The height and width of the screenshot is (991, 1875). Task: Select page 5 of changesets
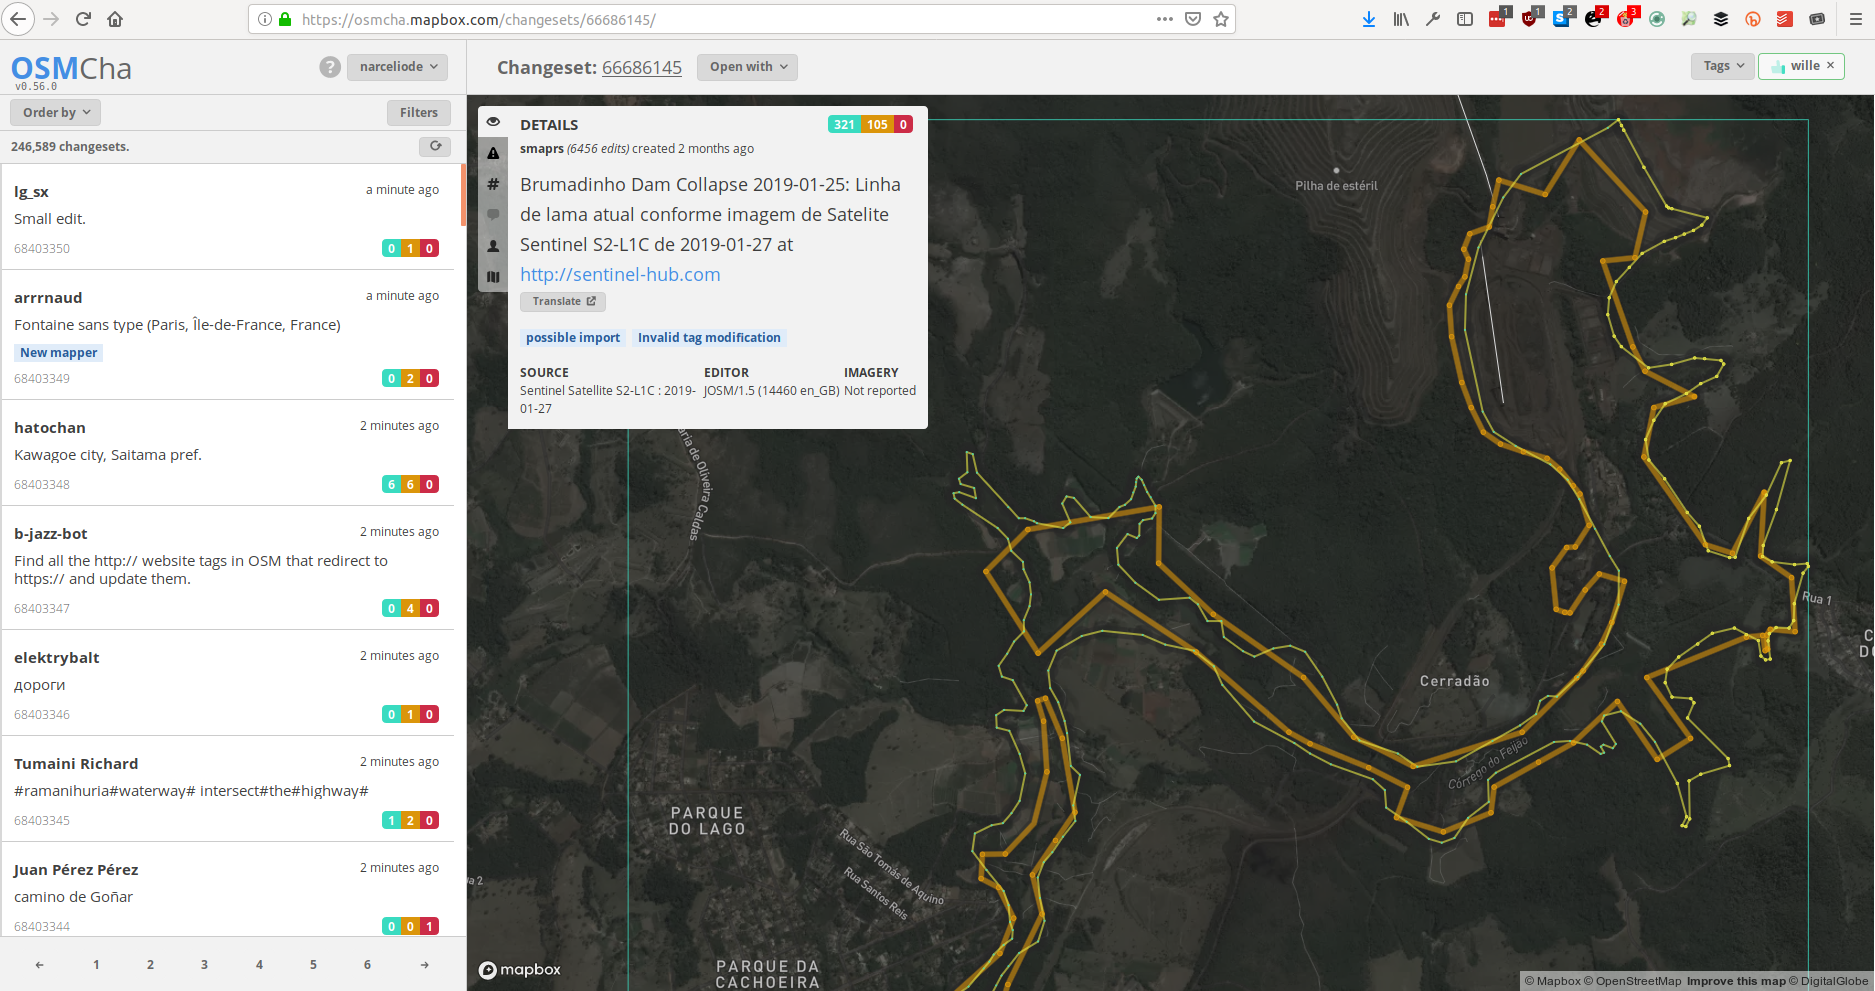tap(313, 965)
